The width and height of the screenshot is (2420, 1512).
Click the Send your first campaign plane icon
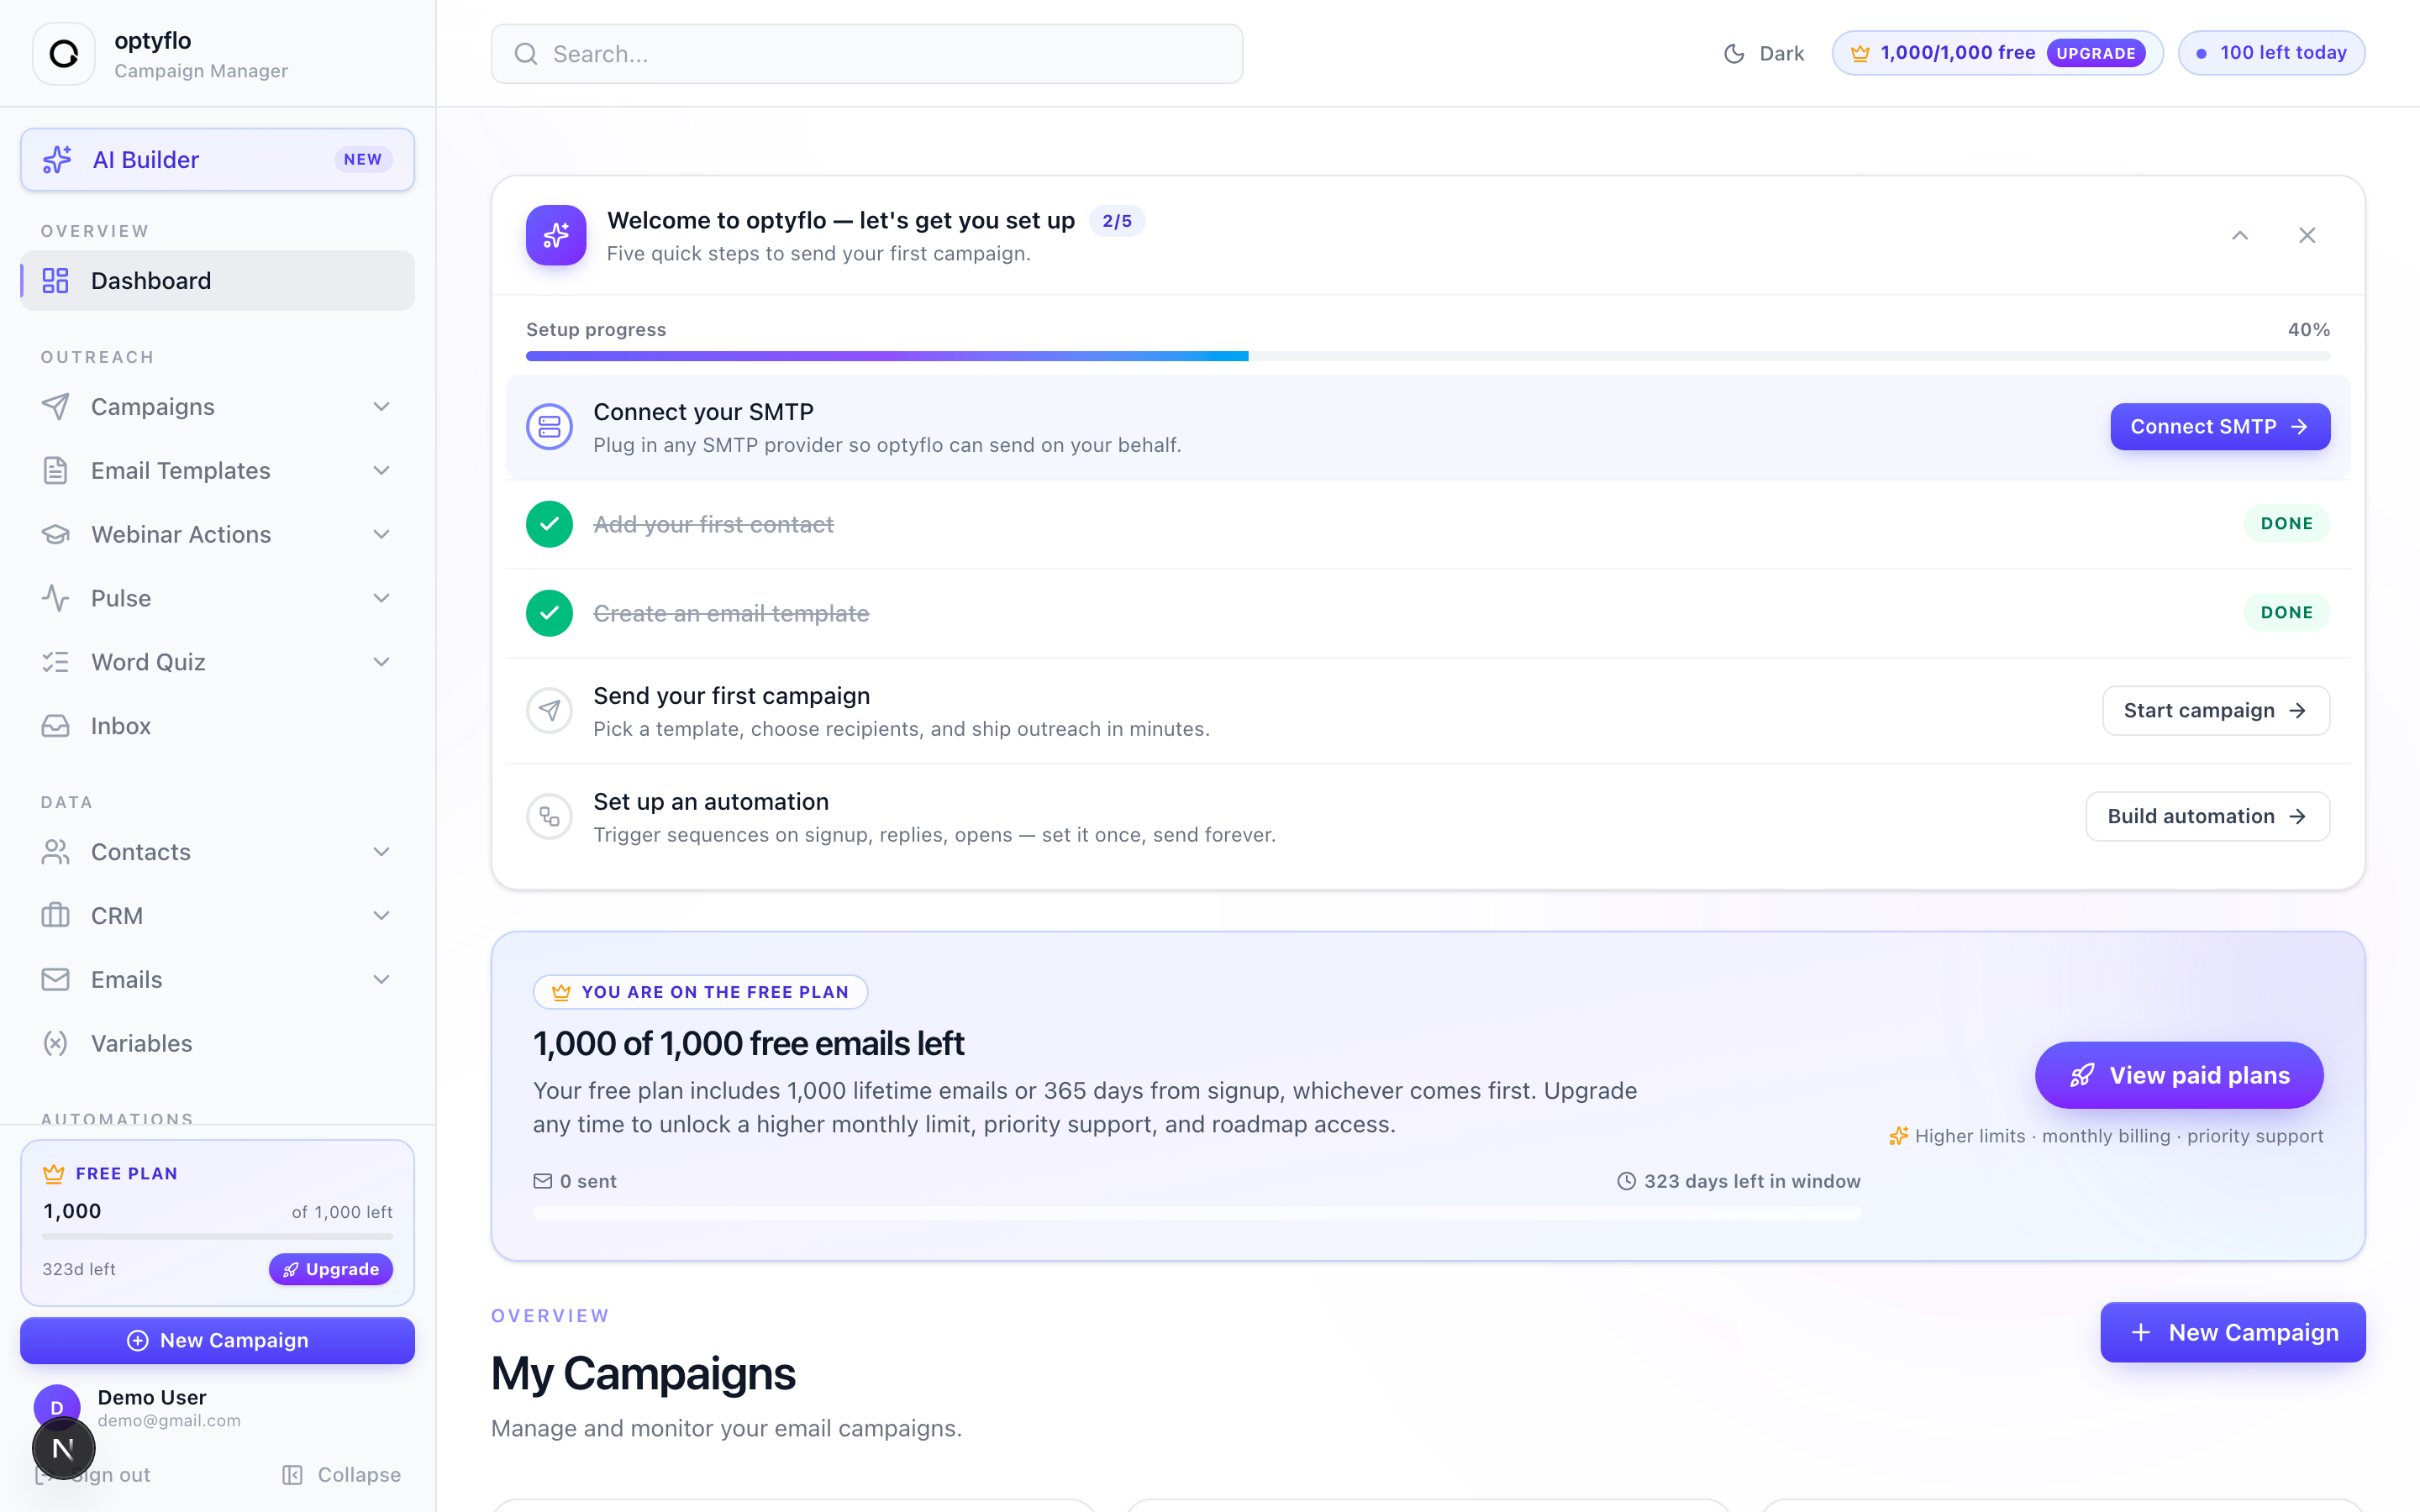pyautogui.click(x=549, y=711)
